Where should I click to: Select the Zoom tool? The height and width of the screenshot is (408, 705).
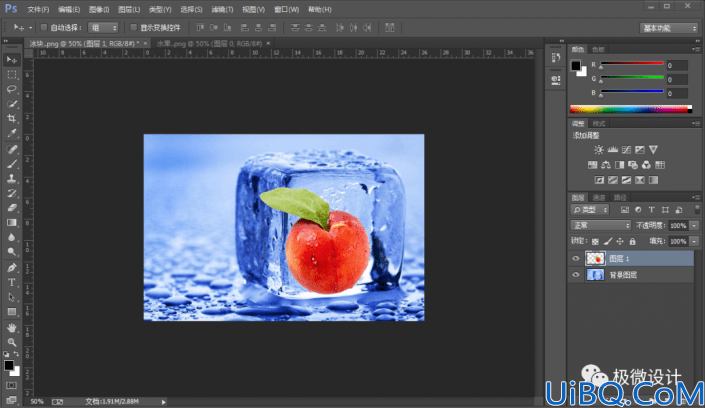point(12,342)
